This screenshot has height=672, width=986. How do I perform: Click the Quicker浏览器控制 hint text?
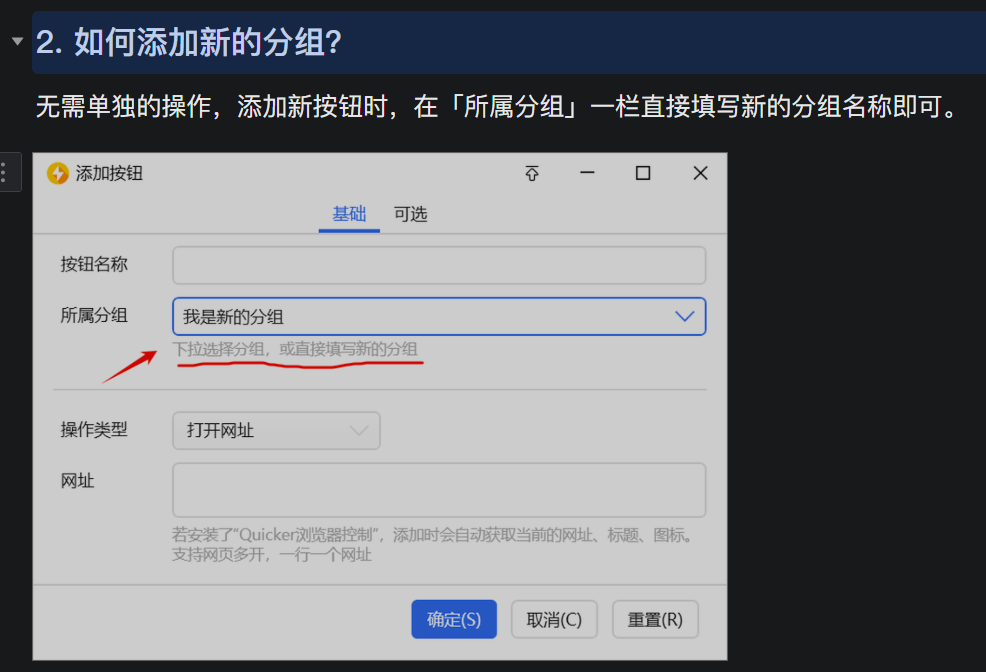coord(434,535)
